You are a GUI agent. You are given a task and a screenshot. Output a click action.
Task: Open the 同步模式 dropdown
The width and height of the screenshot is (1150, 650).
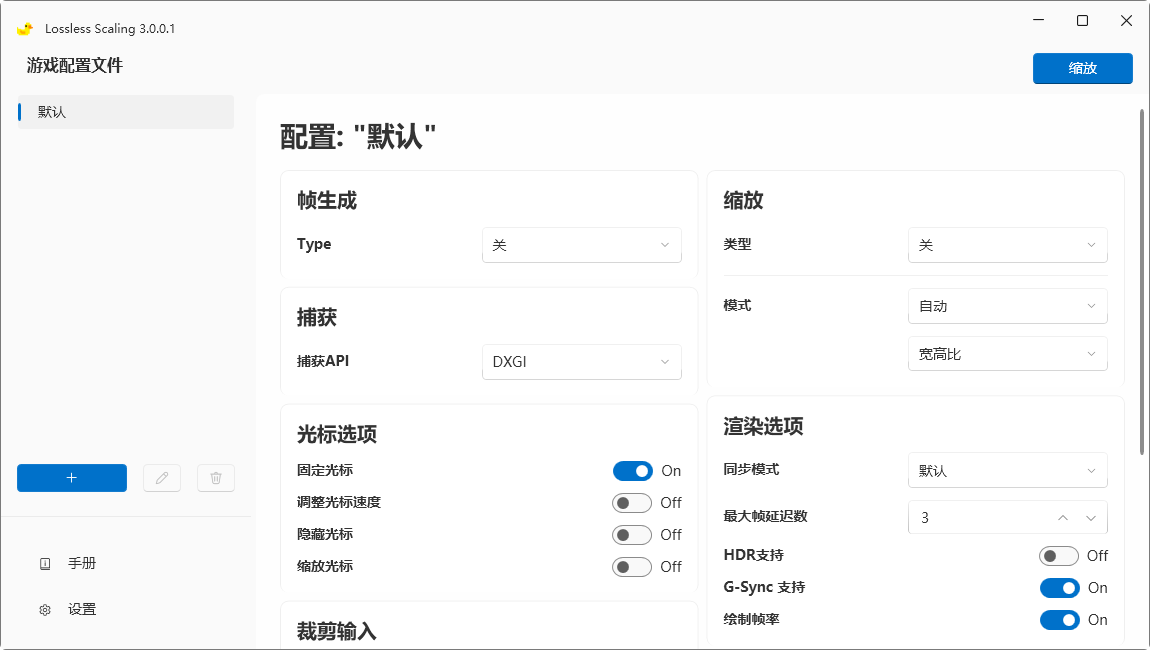click(x=1007, y=470)
